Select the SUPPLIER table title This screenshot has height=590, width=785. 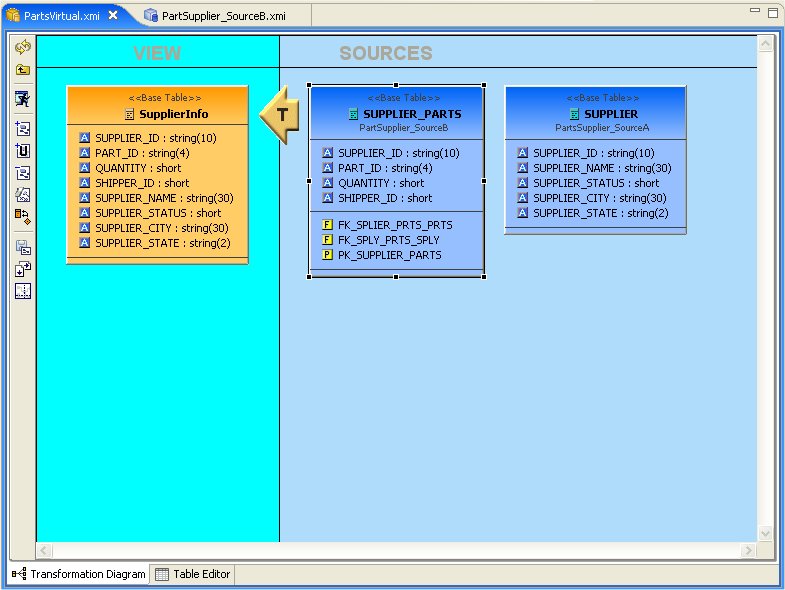[x=611, y=114]
